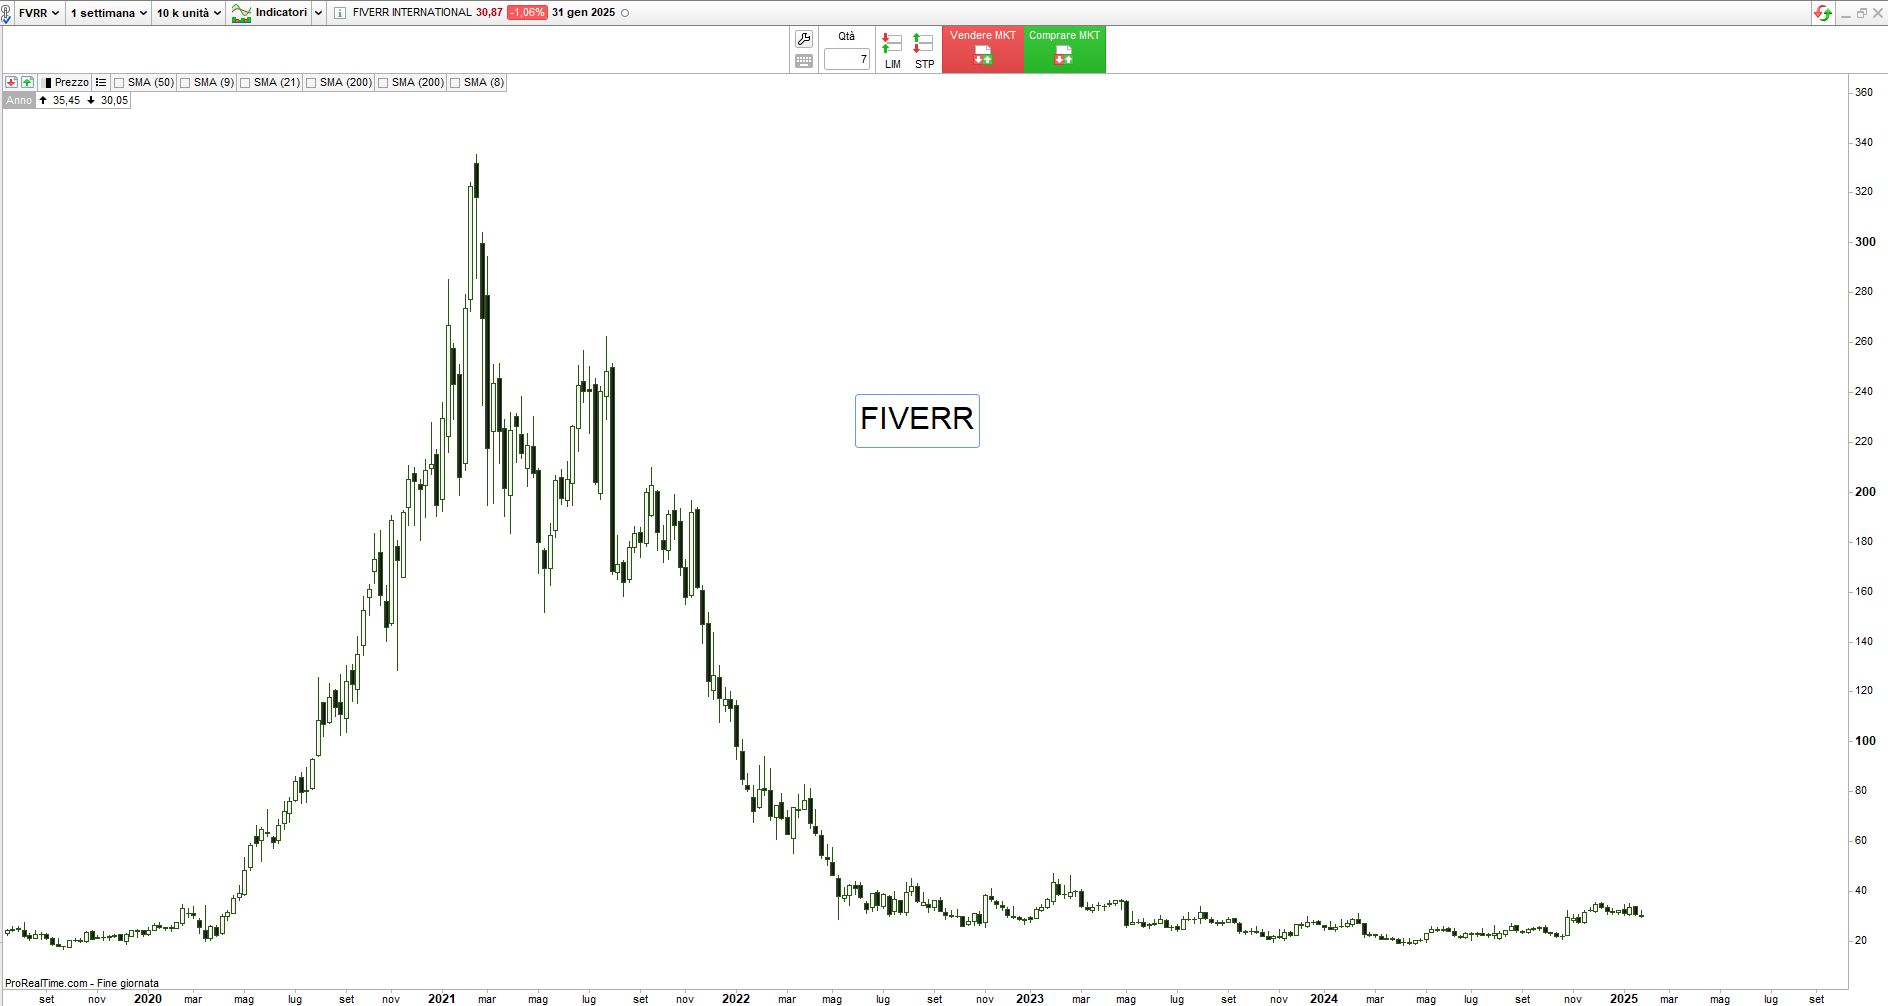The height and width of the screenshot is (1006, 1888).
Task: Click the FIVERR INTERNATIONAL title text
Action: 412,13
